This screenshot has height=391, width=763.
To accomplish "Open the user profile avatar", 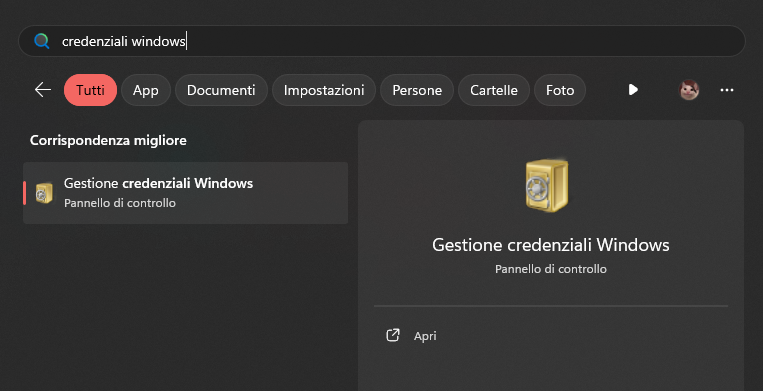I will [x=689, y=90].
